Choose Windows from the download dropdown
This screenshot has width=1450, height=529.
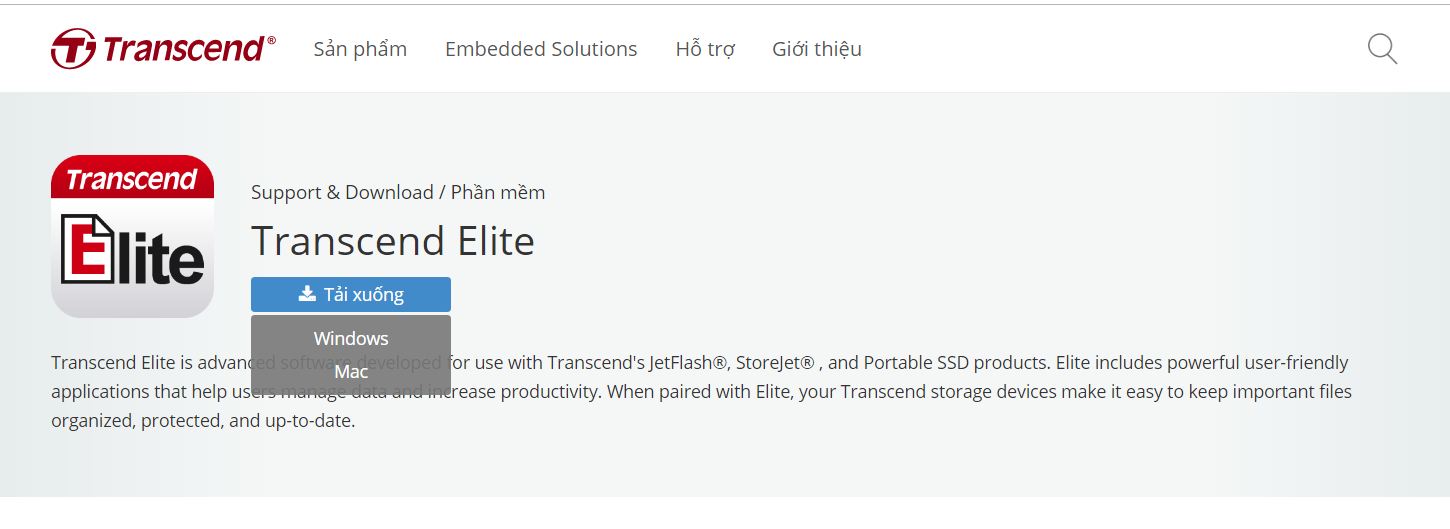coord(351,338)
